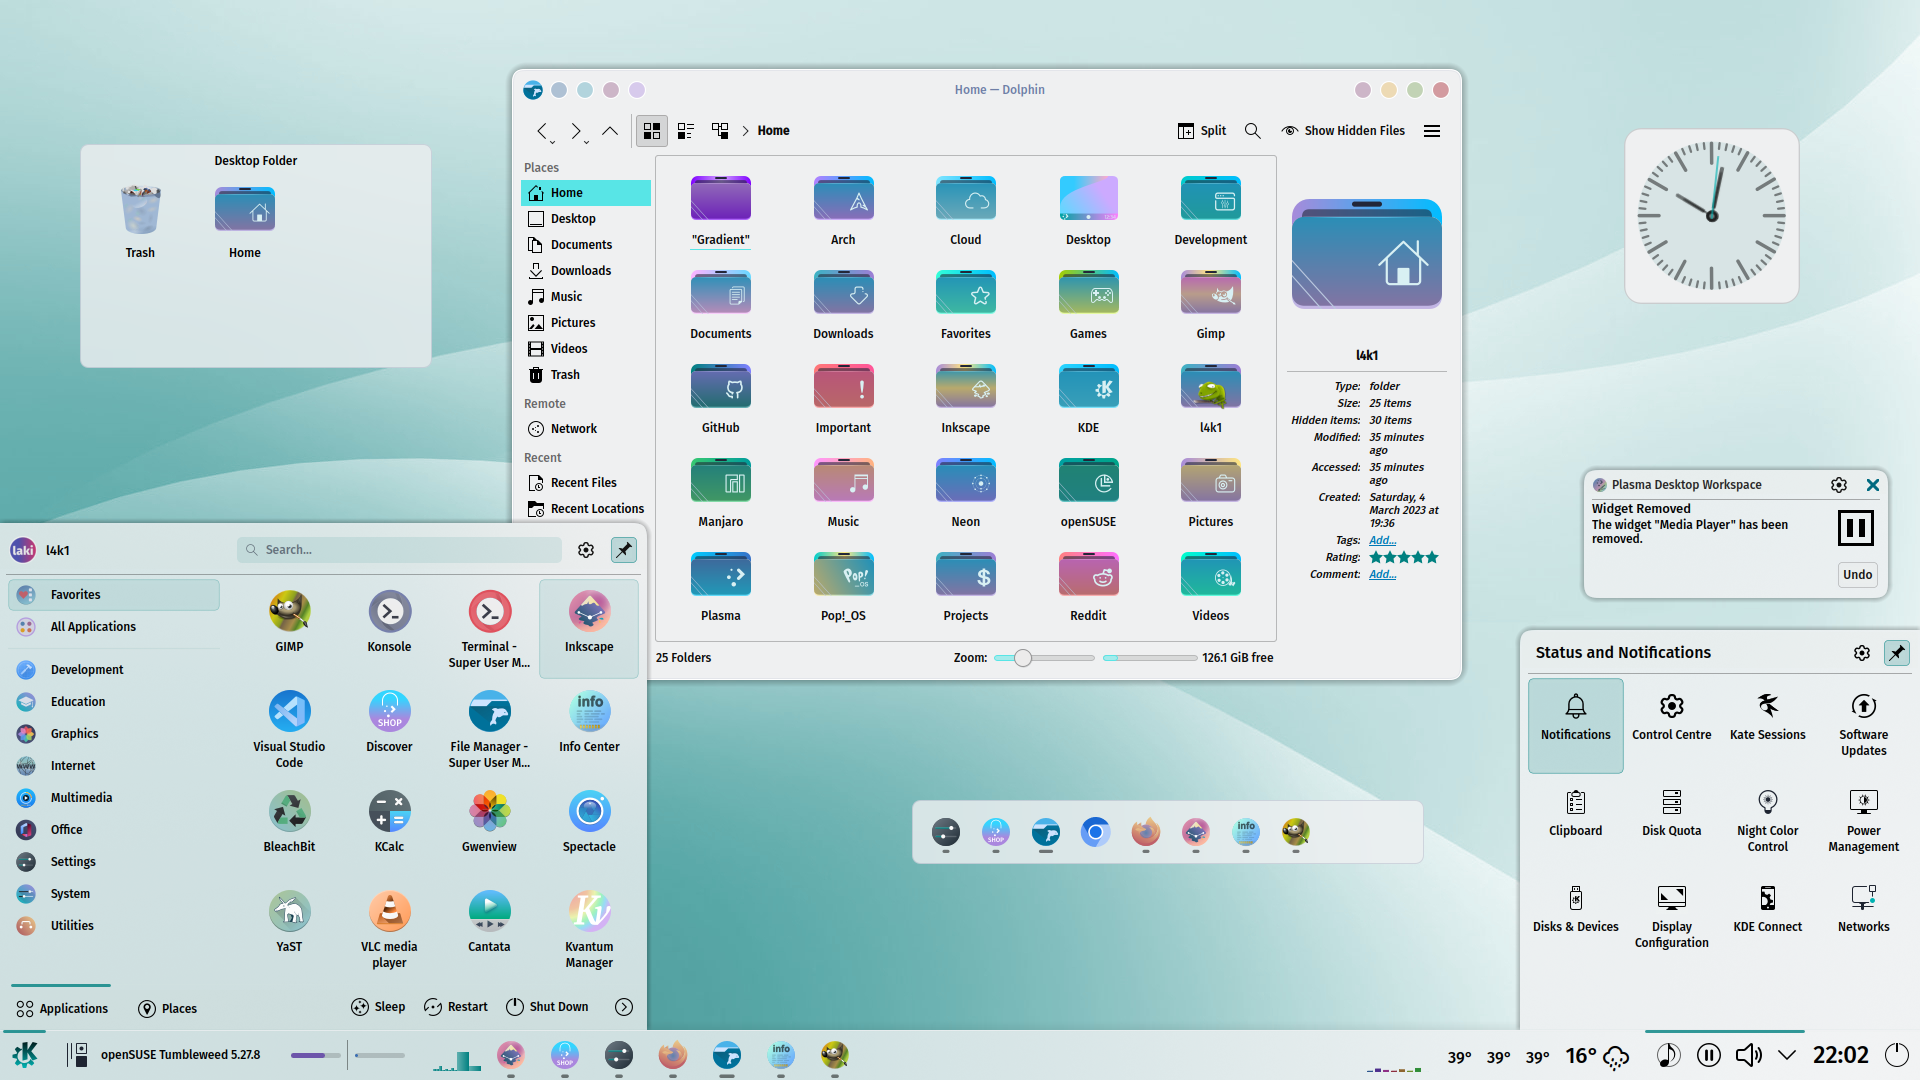Image resolution: width=1920 pixels, height=1080 pixels.
Task: Launch Discover from the application menu
Action: click(389, 720)
